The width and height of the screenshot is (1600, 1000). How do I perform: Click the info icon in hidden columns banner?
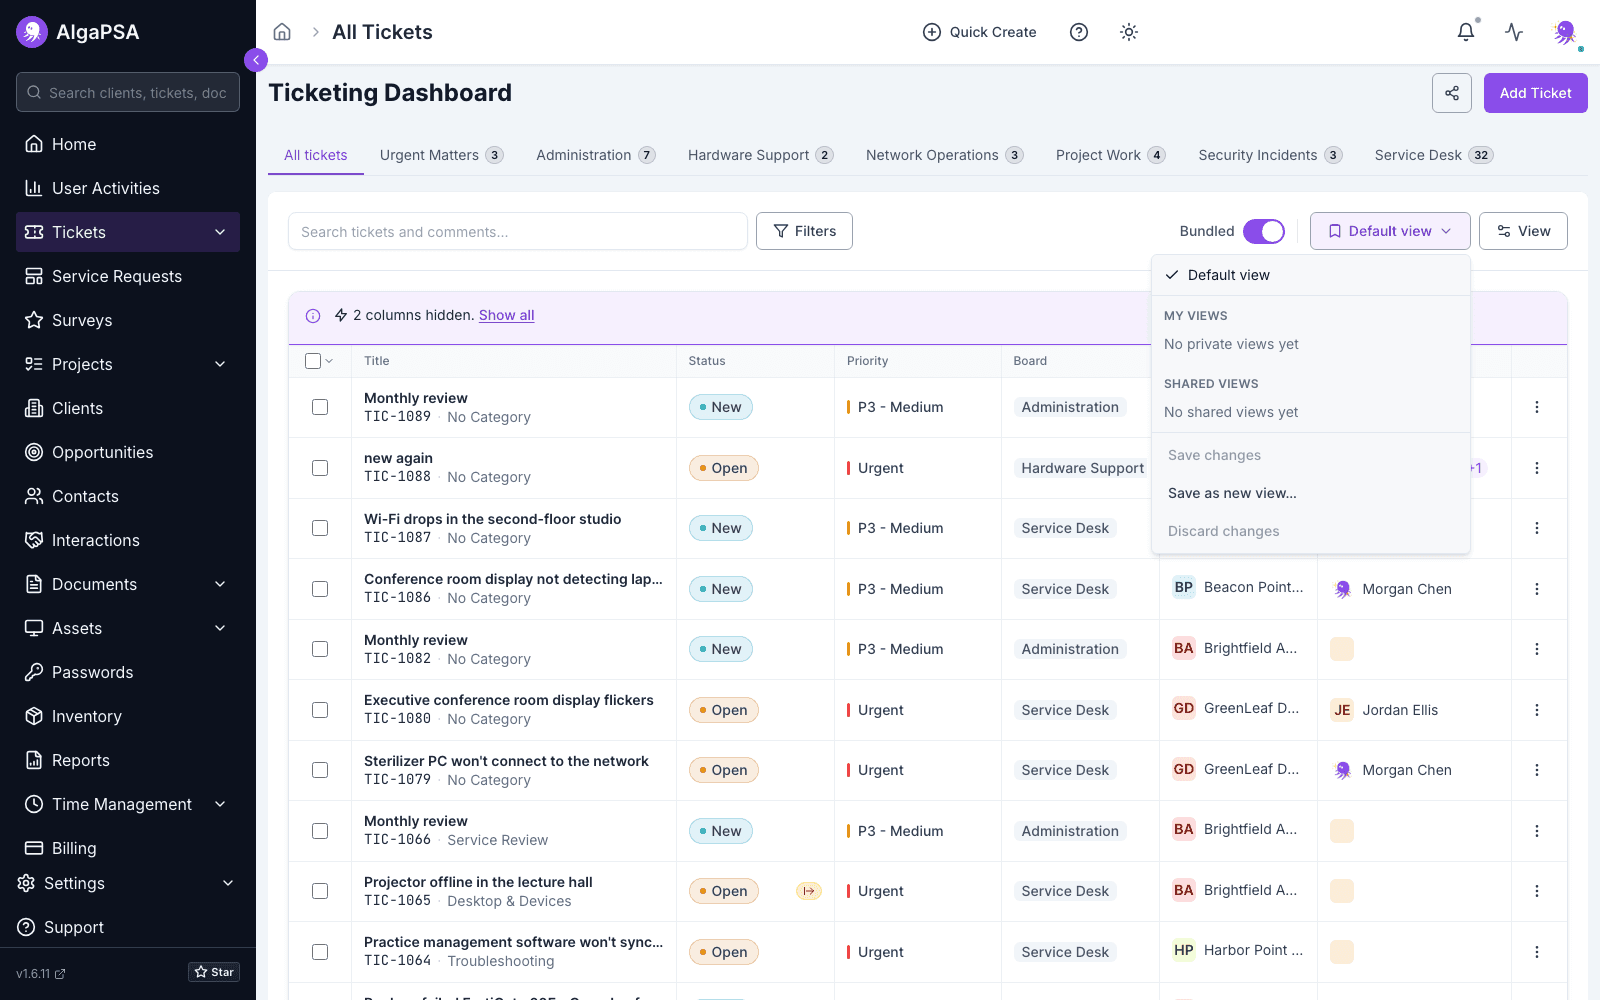313,316
